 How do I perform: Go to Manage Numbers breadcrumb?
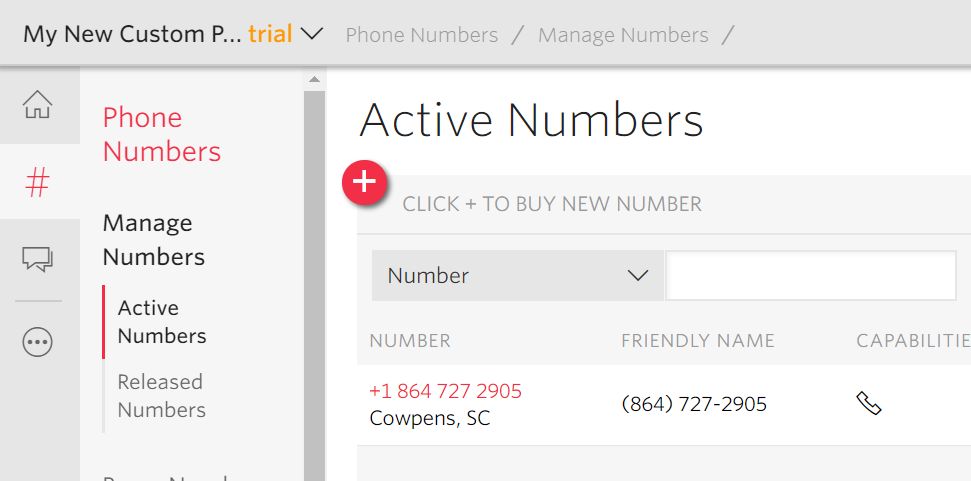click(623, 35)
